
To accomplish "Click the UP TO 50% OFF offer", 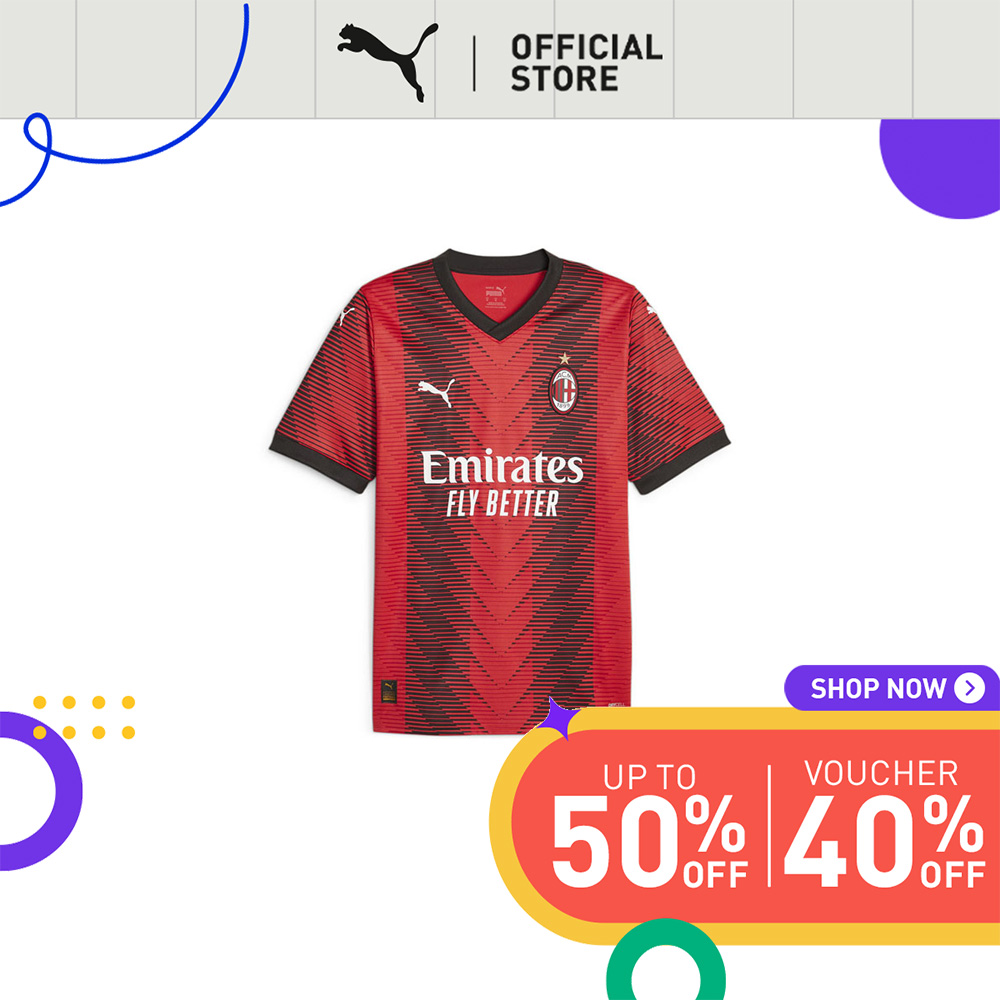I will [x=649, y=825].
